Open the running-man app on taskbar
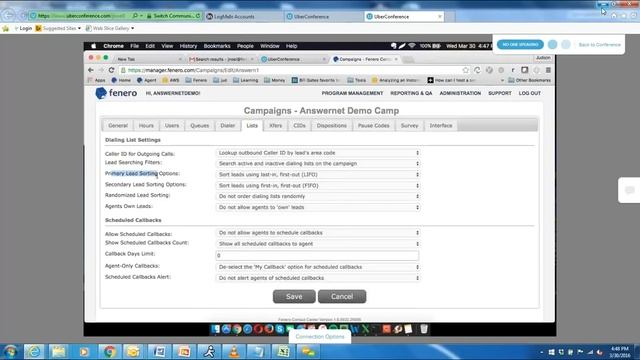This screenshot has height=360, width=640. [x=209, y=351]
